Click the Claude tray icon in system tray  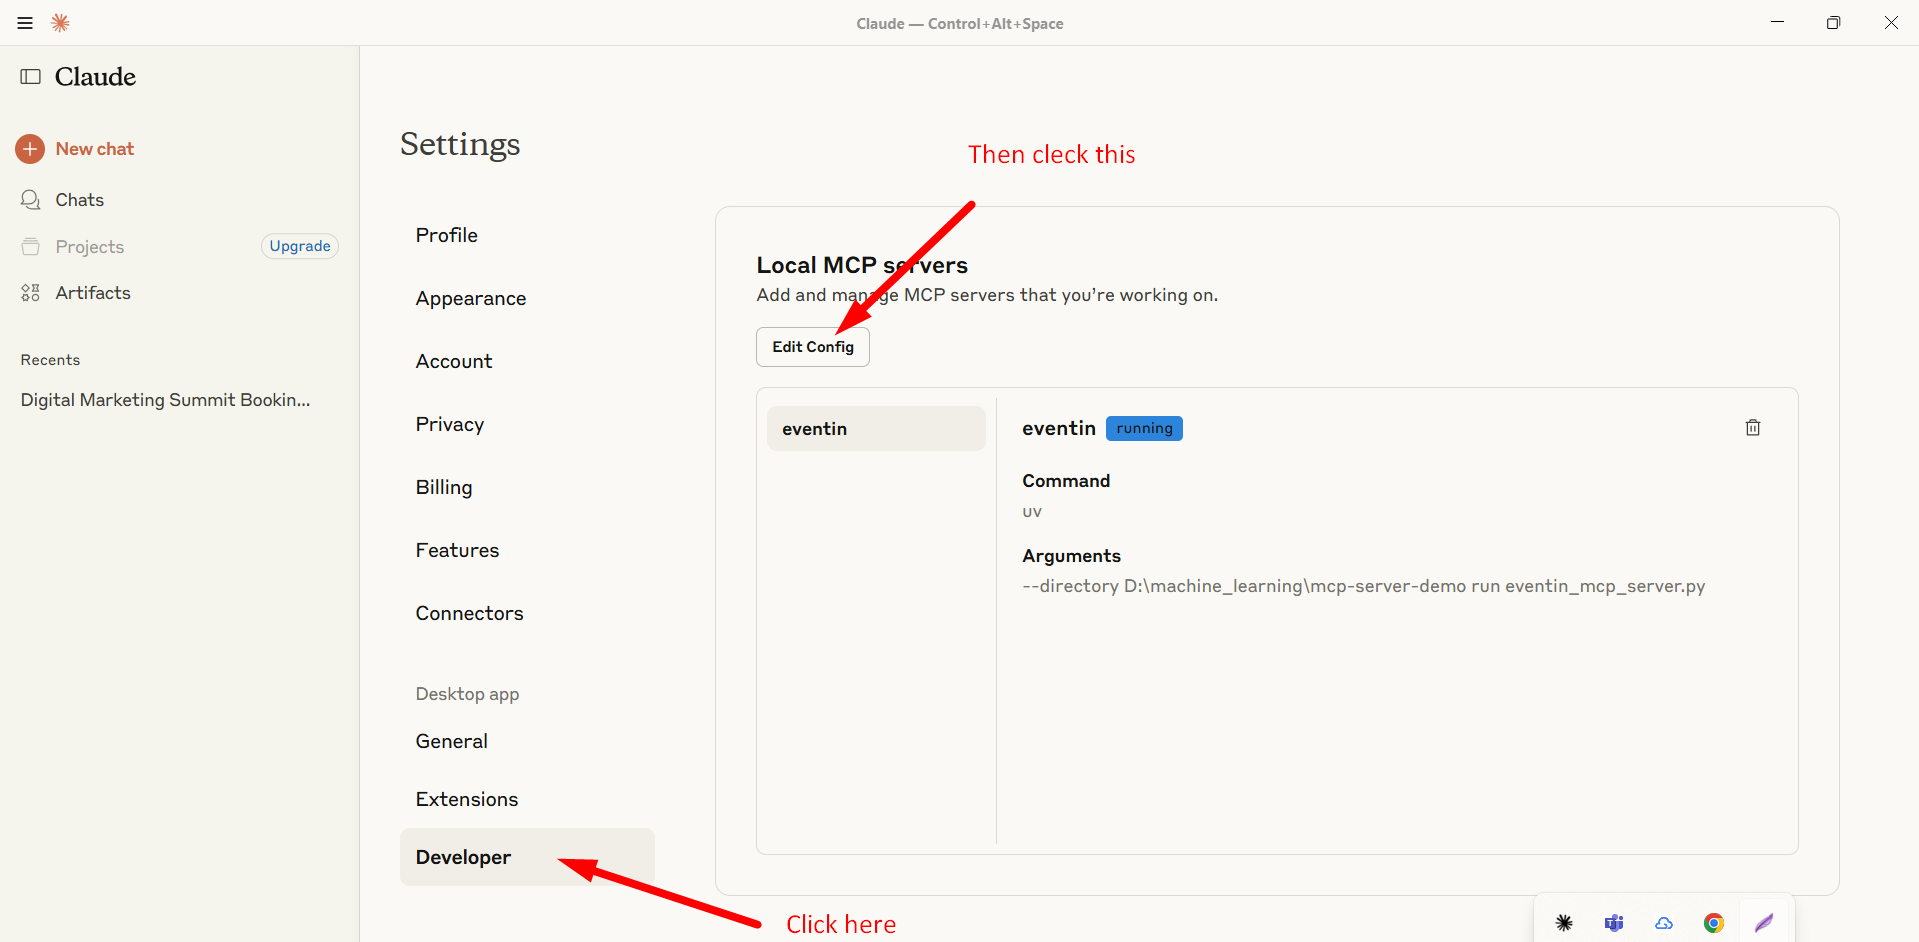coord(1564,923)
